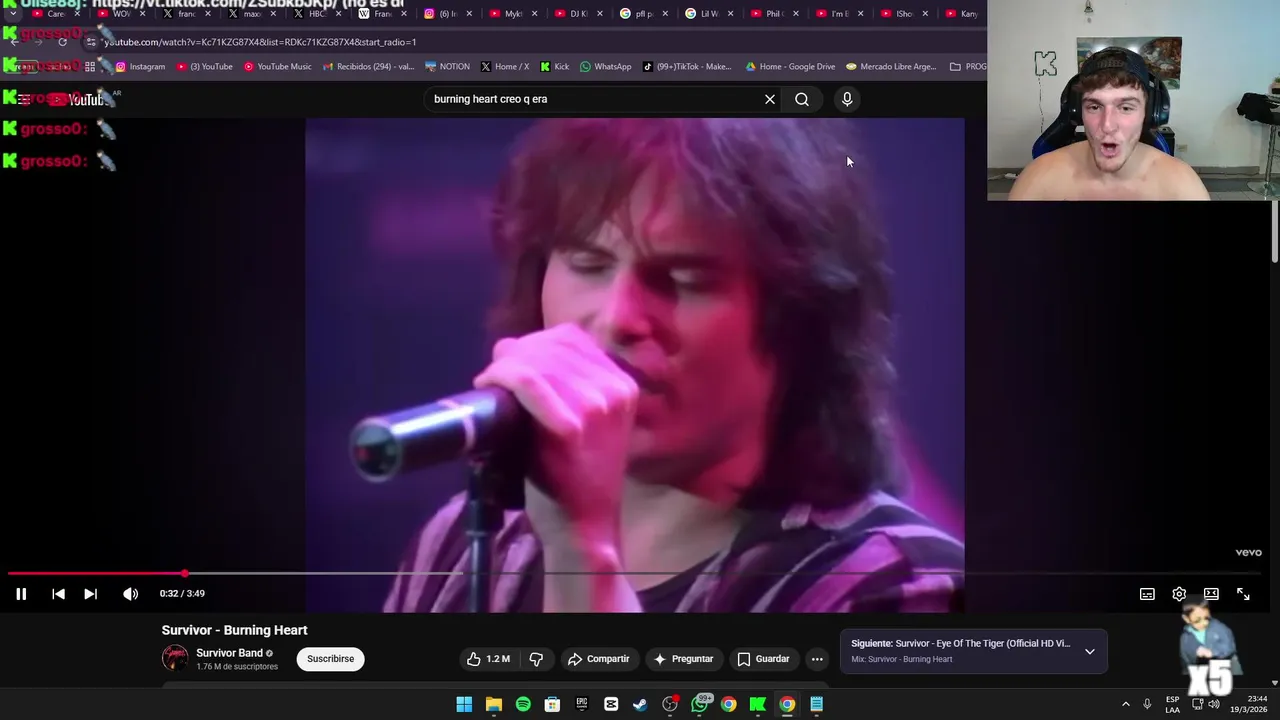Viewport: 1280px width, 720px height.
Task: Skip to next video
Action: tap(90, 594)
